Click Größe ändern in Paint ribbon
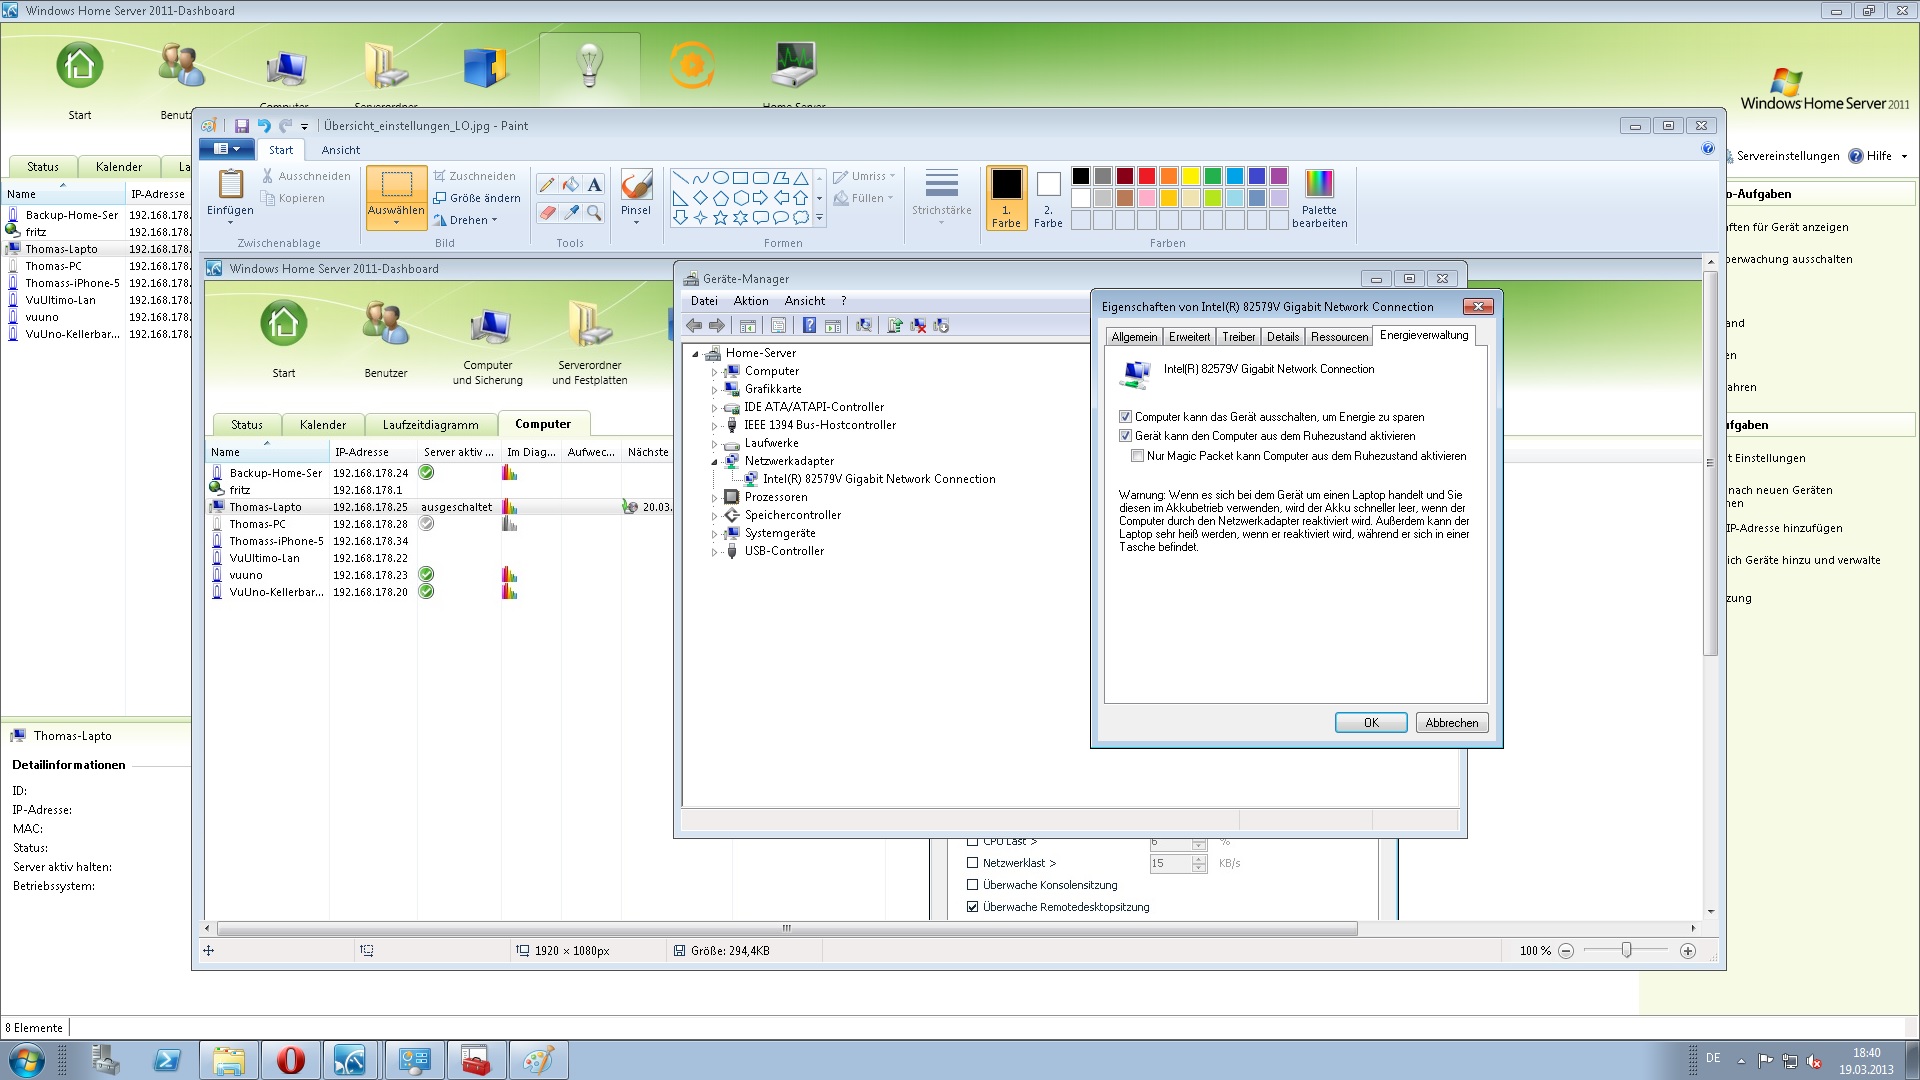The width and height of the screenshot is (1920, 1080). tap(477, 198)
